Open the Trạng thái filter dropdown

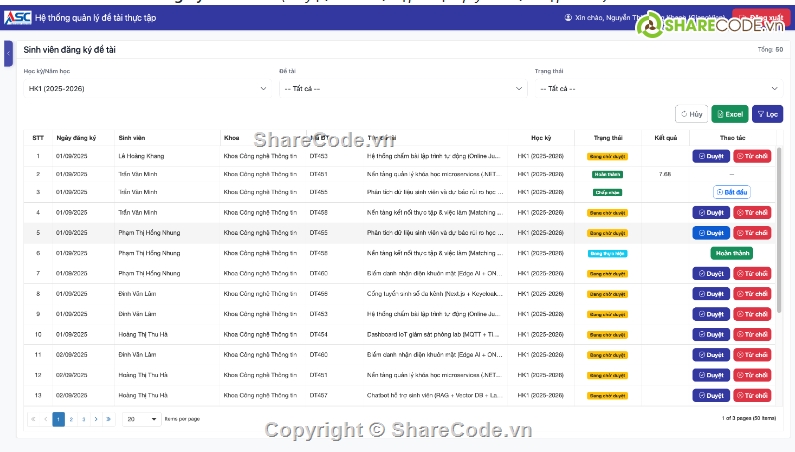[x=657, y=89]
